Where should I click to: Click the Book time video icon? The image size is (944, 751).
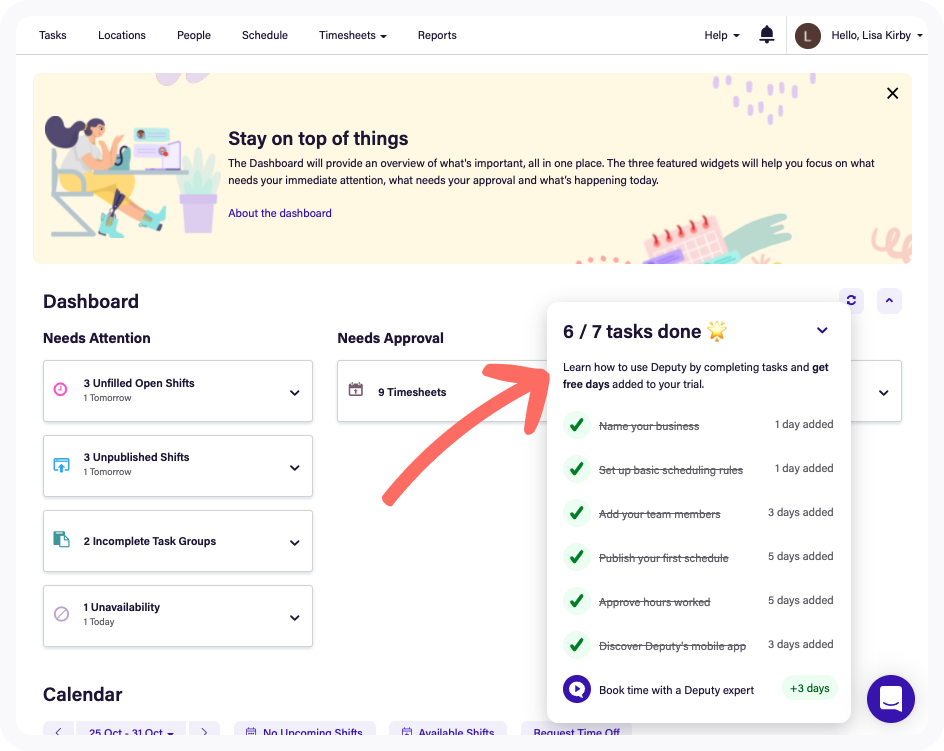(x=577, y=689)
